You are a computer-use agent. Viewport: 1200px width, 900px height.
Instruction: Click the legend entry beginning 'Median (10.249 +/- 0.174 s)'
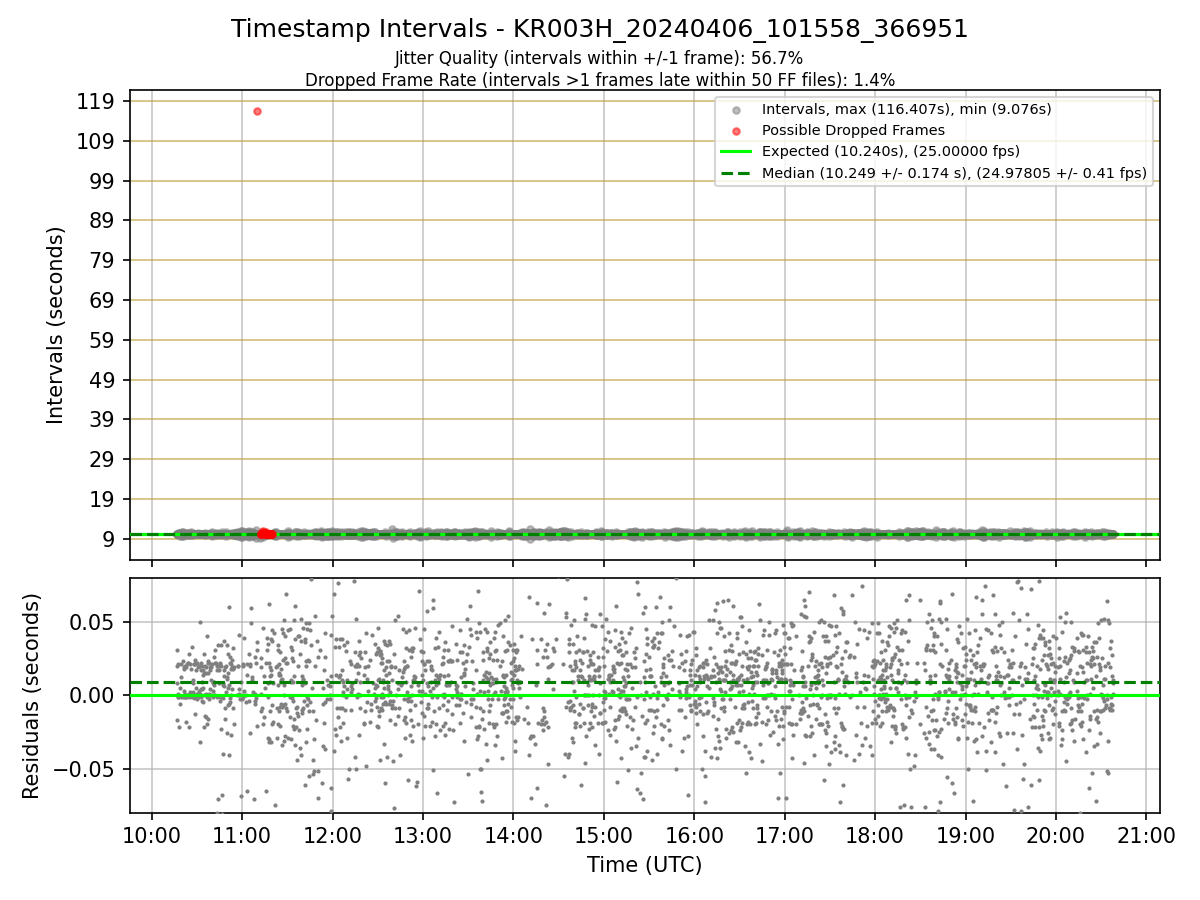(954, 172)
